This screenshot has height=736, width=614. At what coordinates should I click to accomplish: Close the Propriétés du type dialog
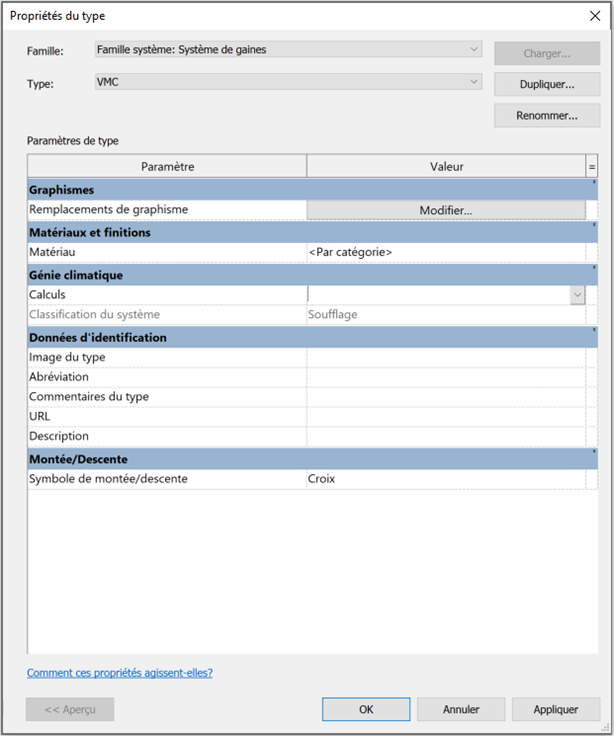594,16
